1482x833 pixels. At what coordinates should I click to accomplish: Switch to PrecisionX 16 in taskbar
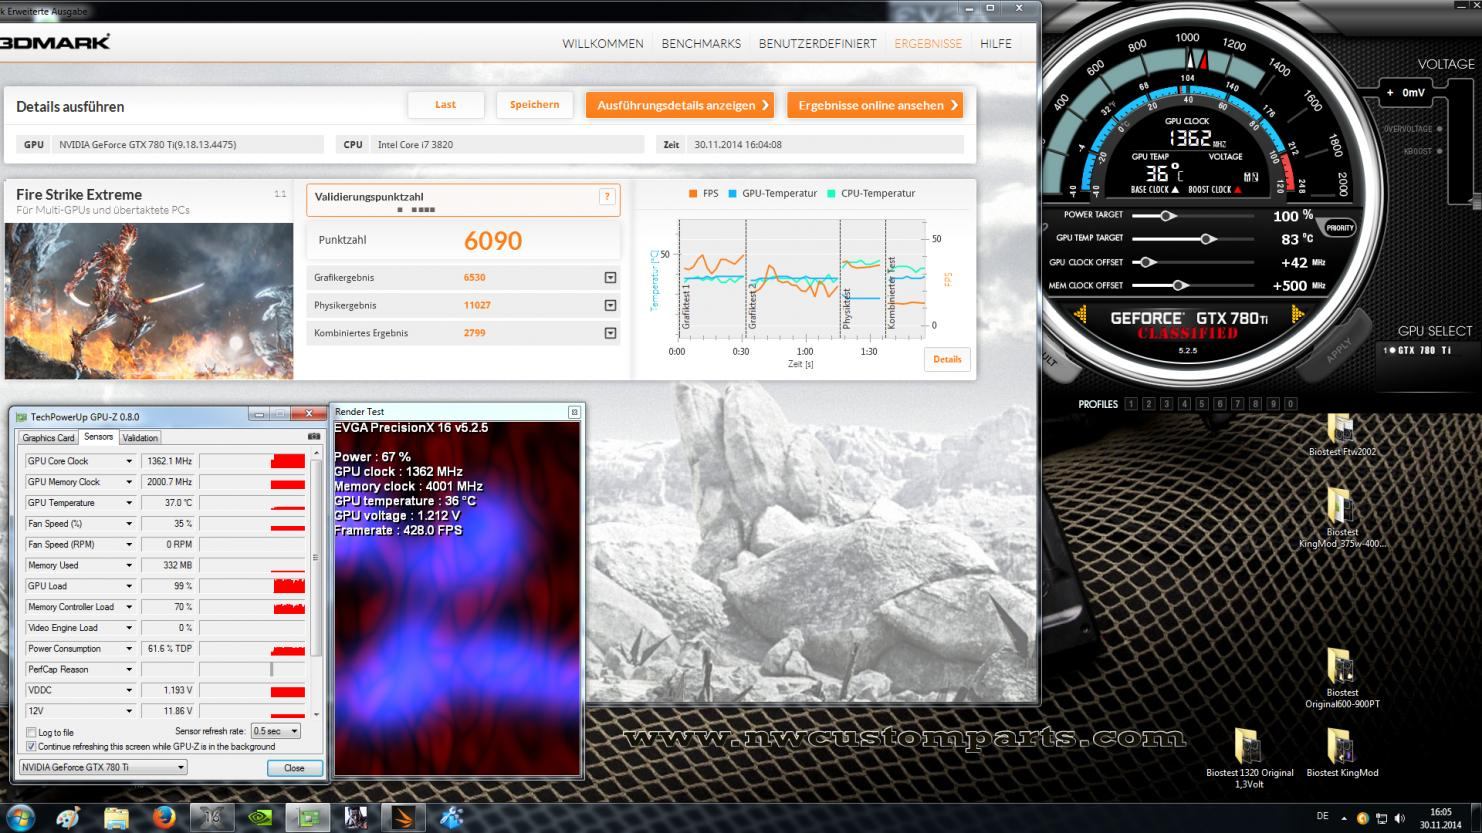pos(212,817)
